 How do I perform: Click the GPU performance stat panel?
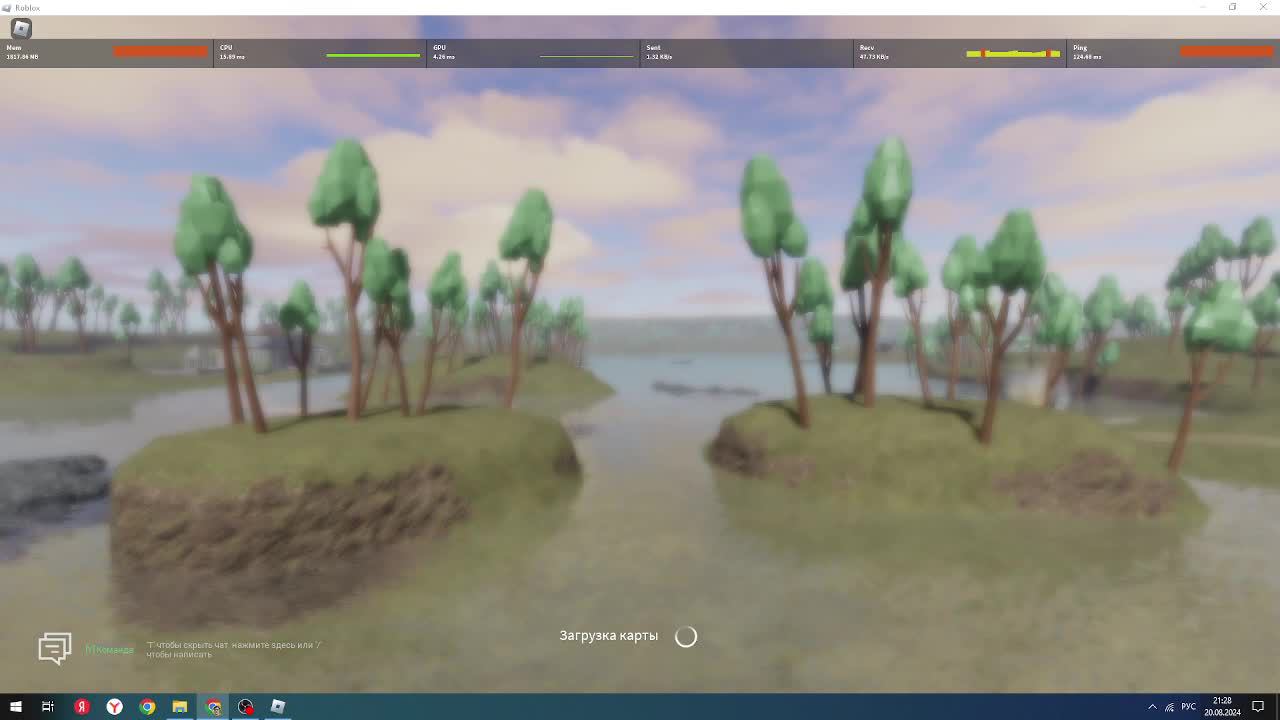click(x=533, y=53)
